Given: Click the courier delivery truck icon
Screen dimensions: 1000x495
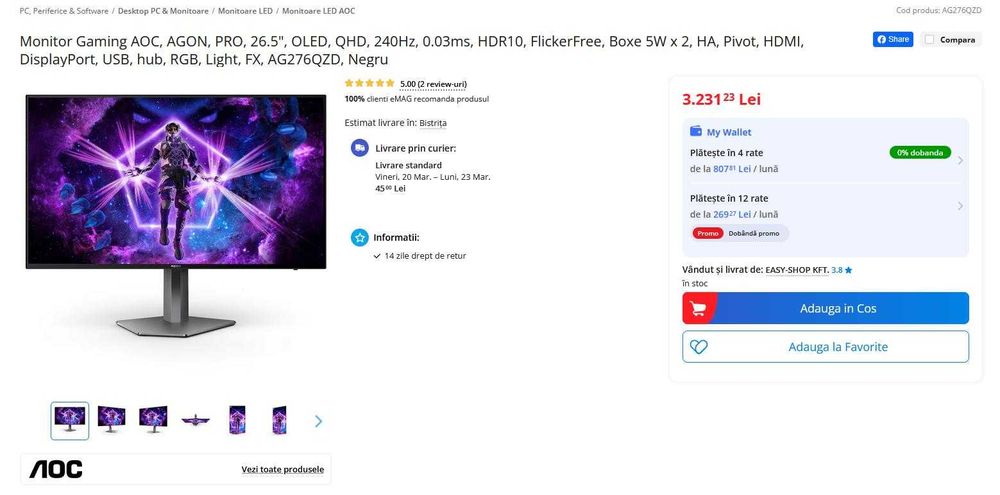Looking at the screenshot, I should pos(360,148).
